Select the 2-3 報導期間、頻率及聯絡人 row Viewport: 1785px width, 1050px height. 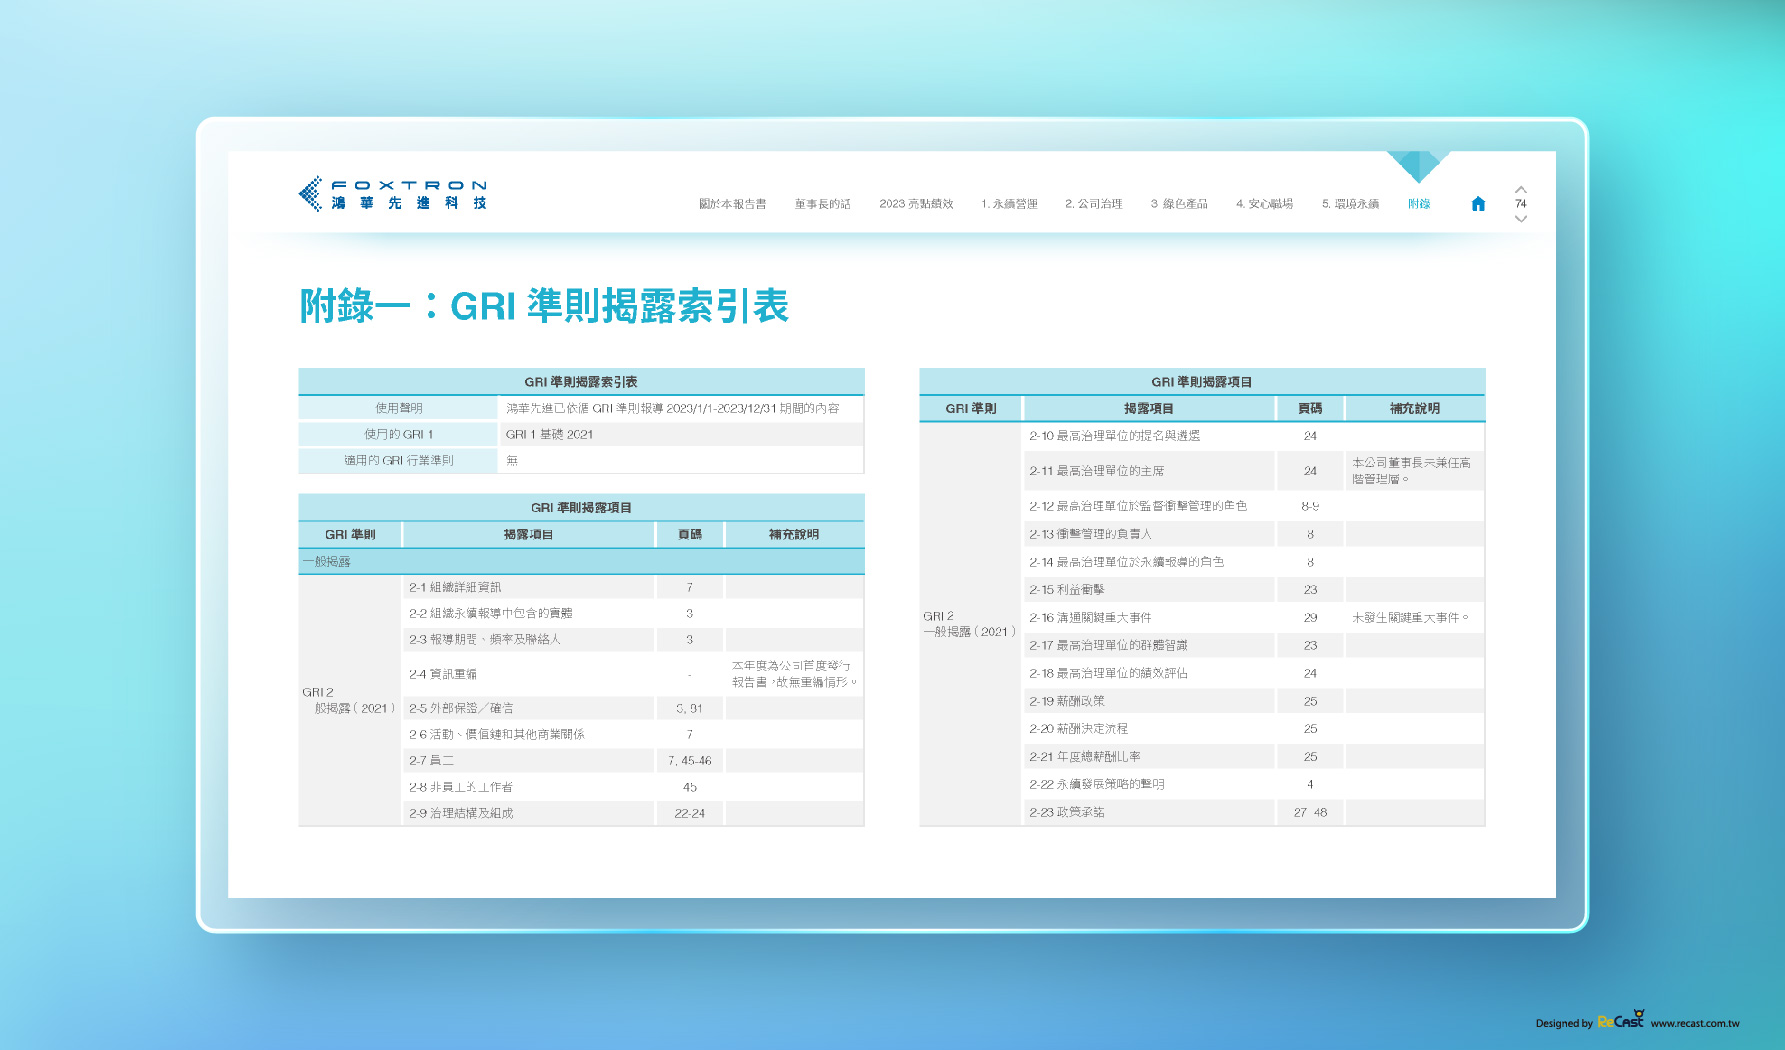click(632, 639)
